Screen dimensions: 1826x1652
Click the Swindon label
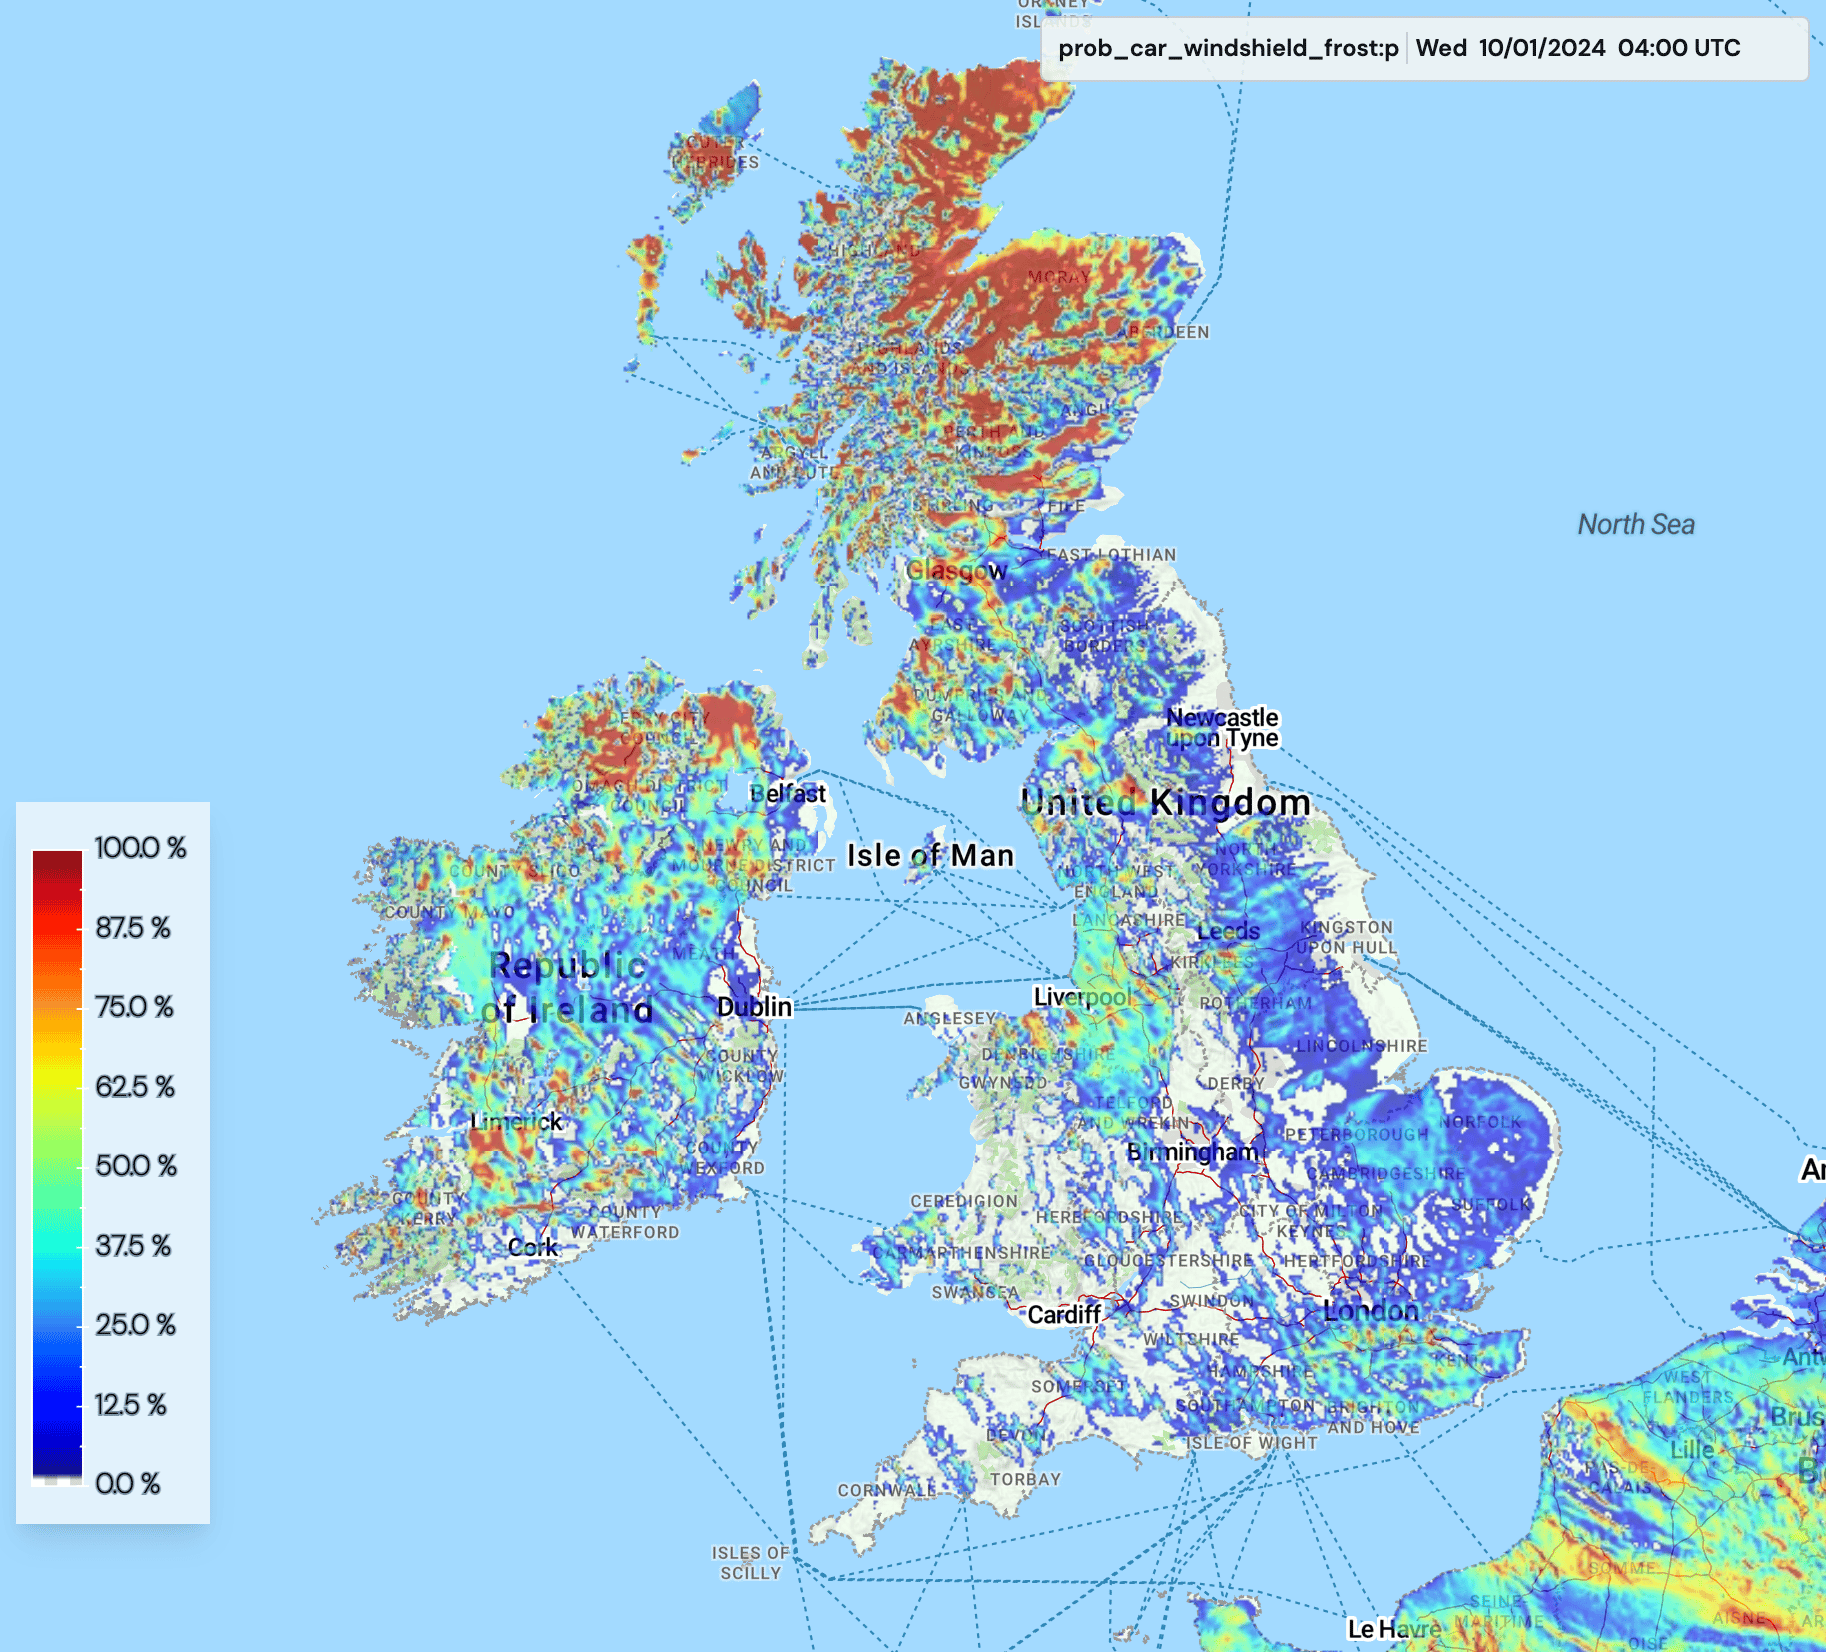pos(1211,1301)
